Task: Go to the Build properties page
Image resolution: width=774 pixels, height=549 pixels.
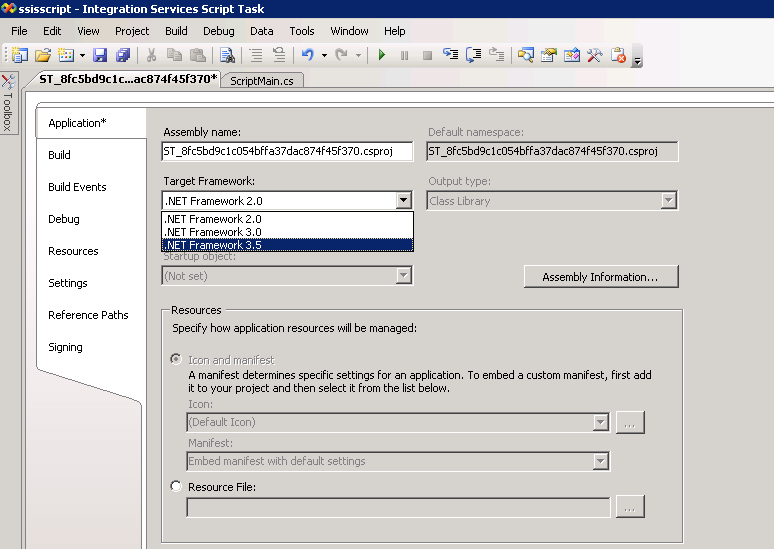Action: click(x=59, y=155)
